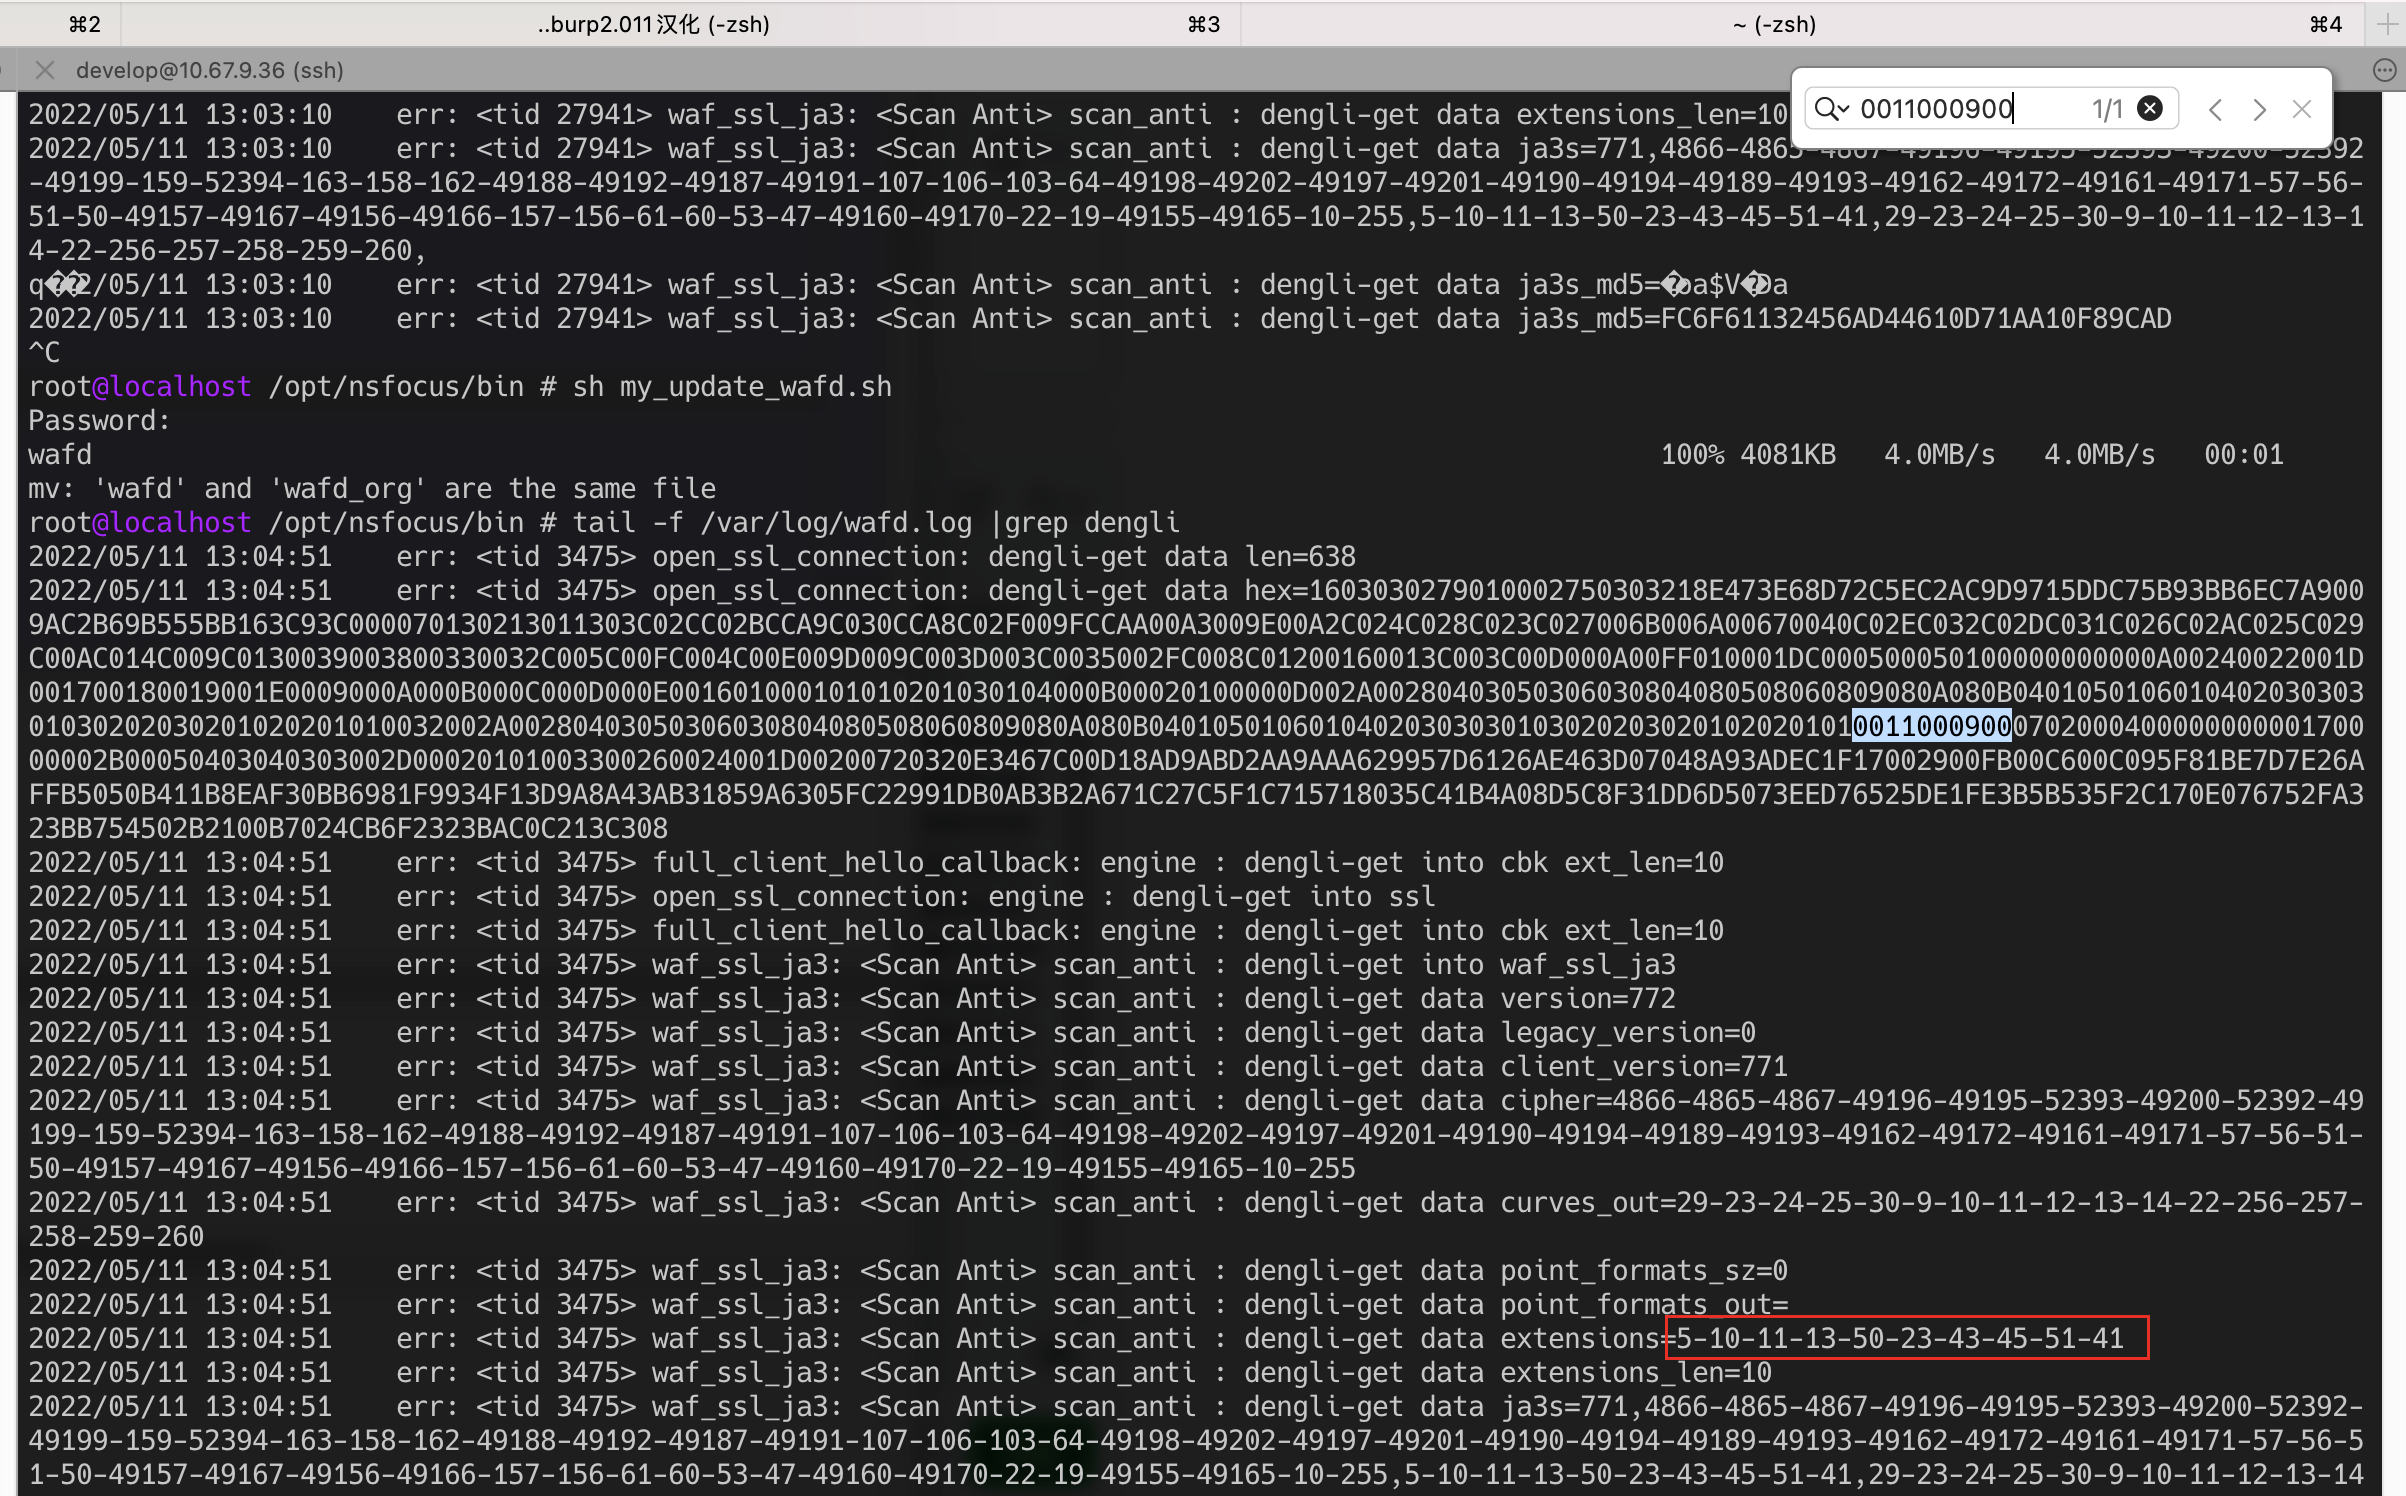
Task: Click the 1/1 match counter
Action: 2106,108
